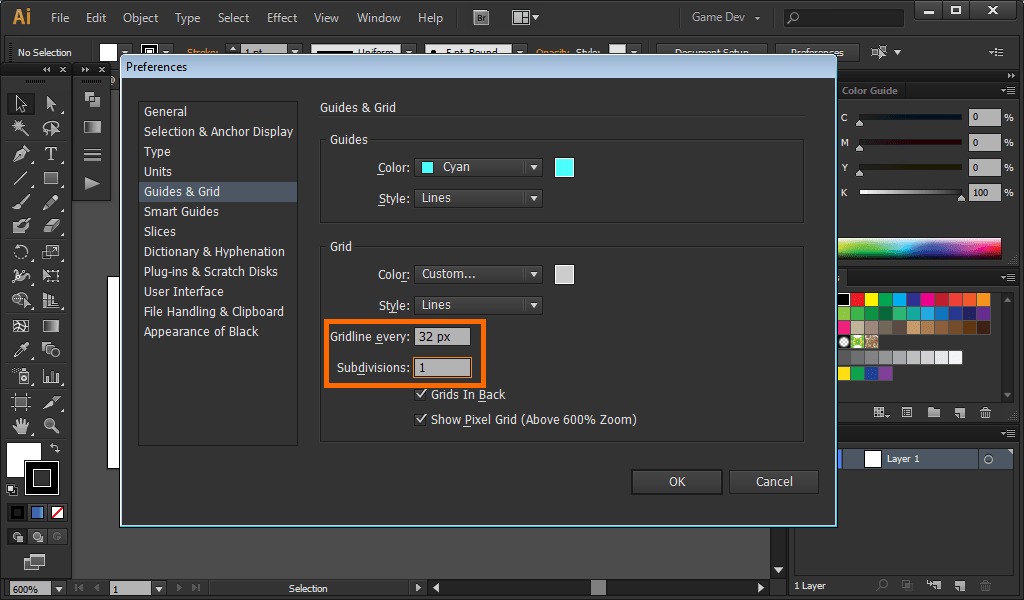Select the Magic Wand tool
This screenshot has height=600, width=1024.
pyautogui.click(x=21, y=129)
